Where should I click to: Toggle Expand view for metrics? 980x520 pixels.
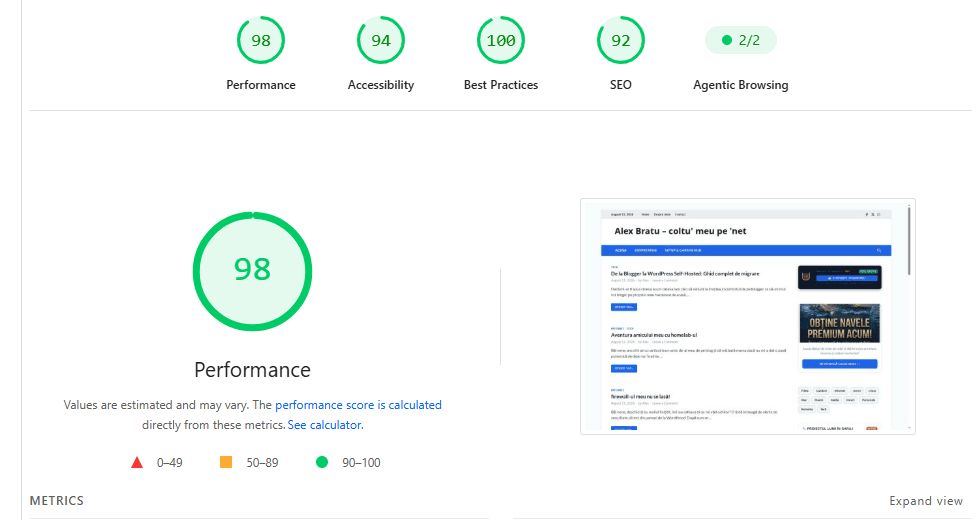[926, 501]
